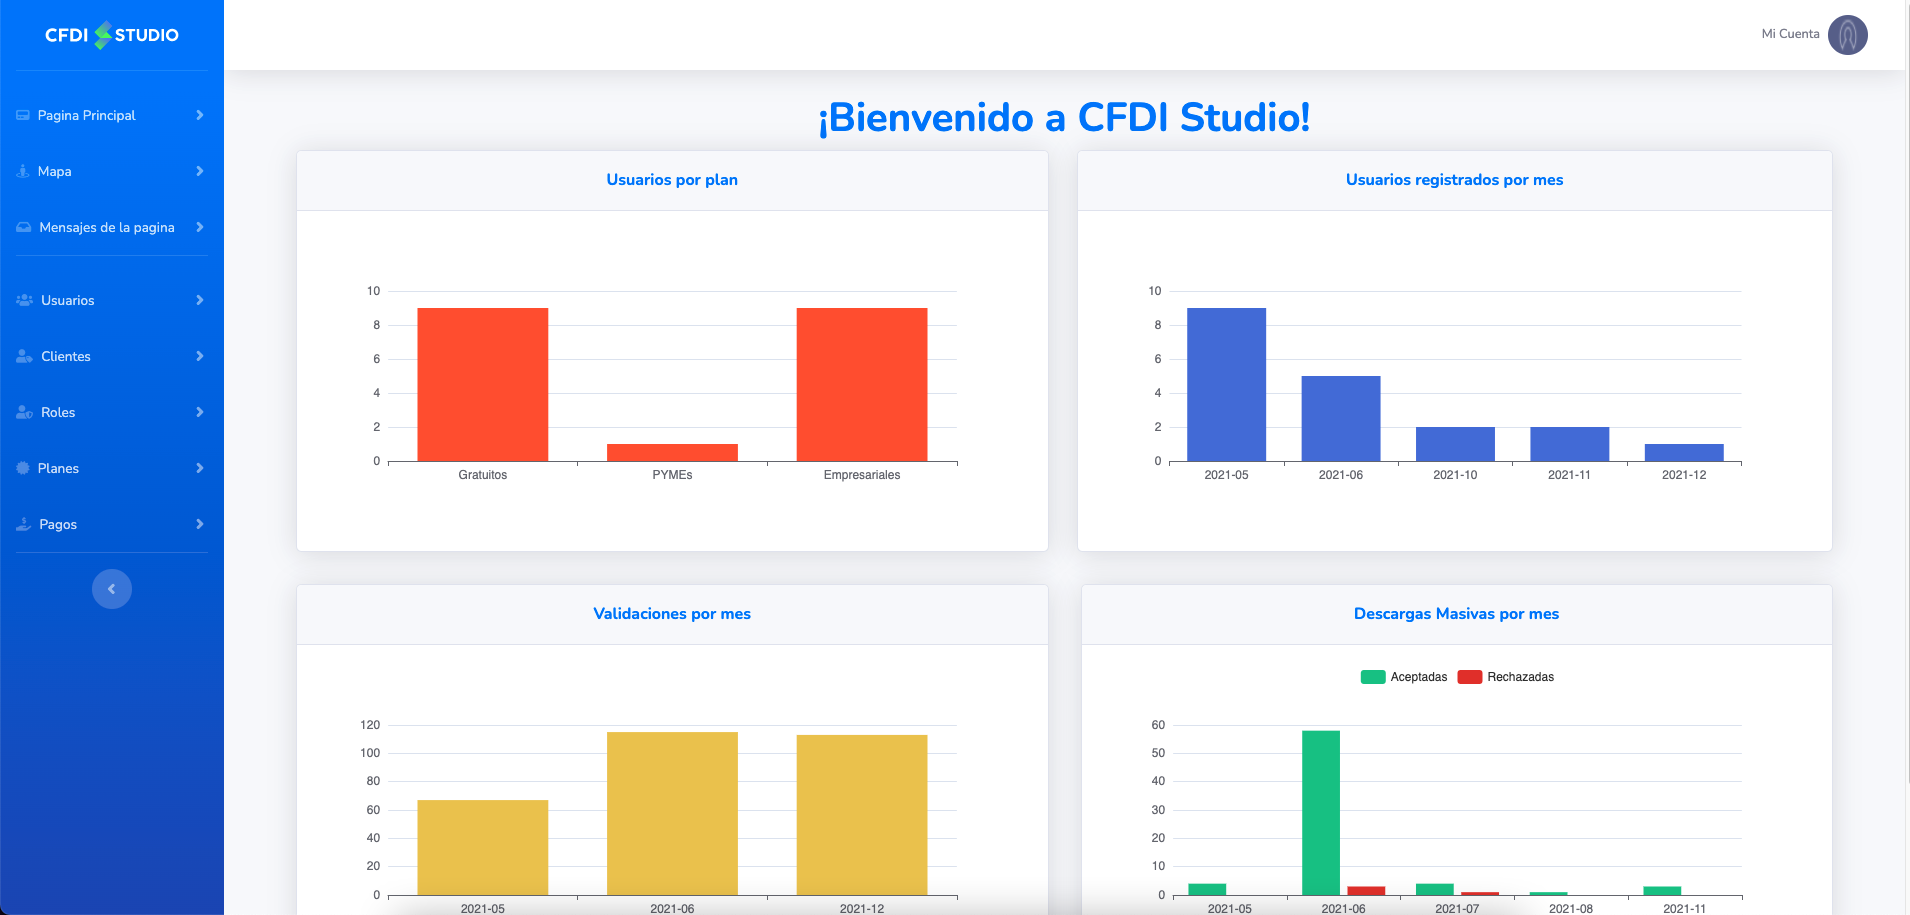Click the Usuarios group icon
This screenshot has width=1910, height=915.
(x=25, y=301)
